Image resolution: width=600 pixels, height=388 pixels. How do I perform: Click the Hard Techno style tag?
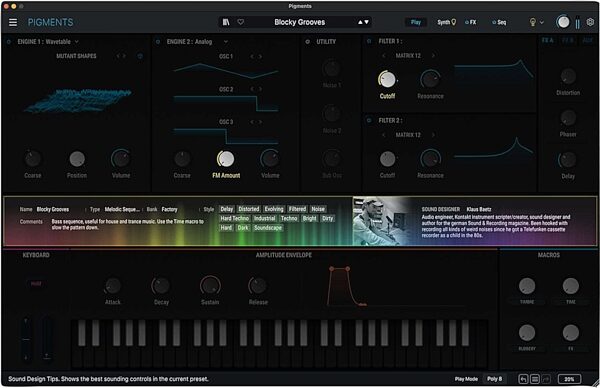coord(235,218)
